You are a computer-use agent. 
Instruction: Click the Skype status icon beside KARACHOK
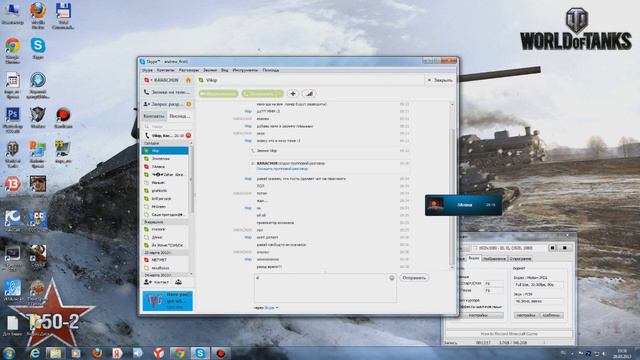147,80
